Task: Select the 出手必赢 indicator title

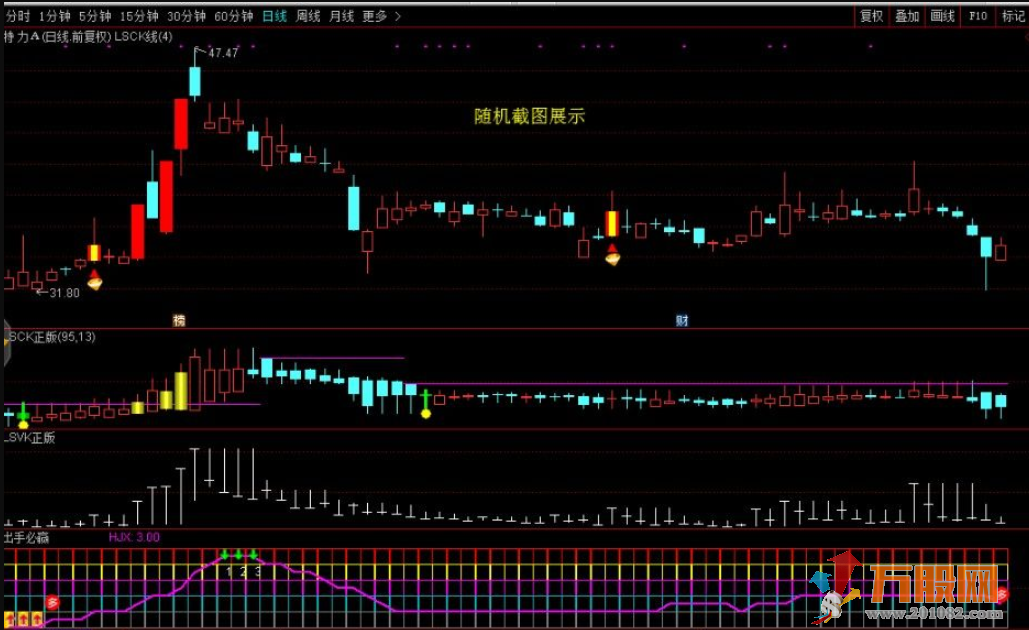Action: pyautogui.click(x=26, y=537)
